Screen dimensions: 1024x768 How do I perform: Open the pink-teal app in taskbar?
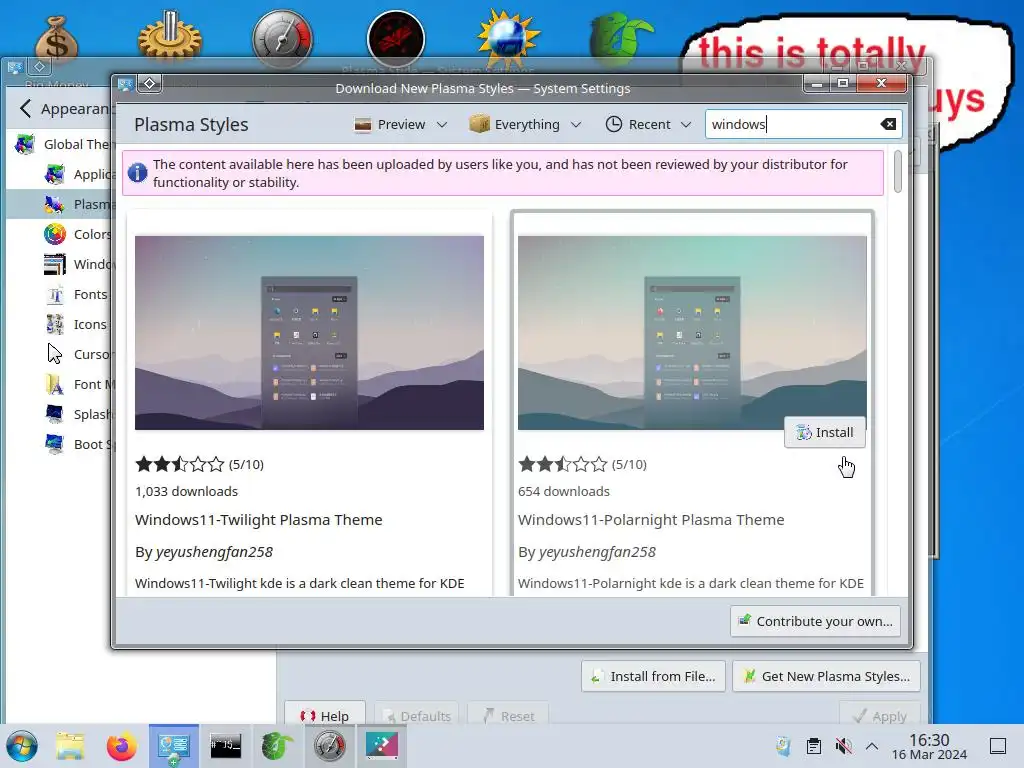(382, 746)
